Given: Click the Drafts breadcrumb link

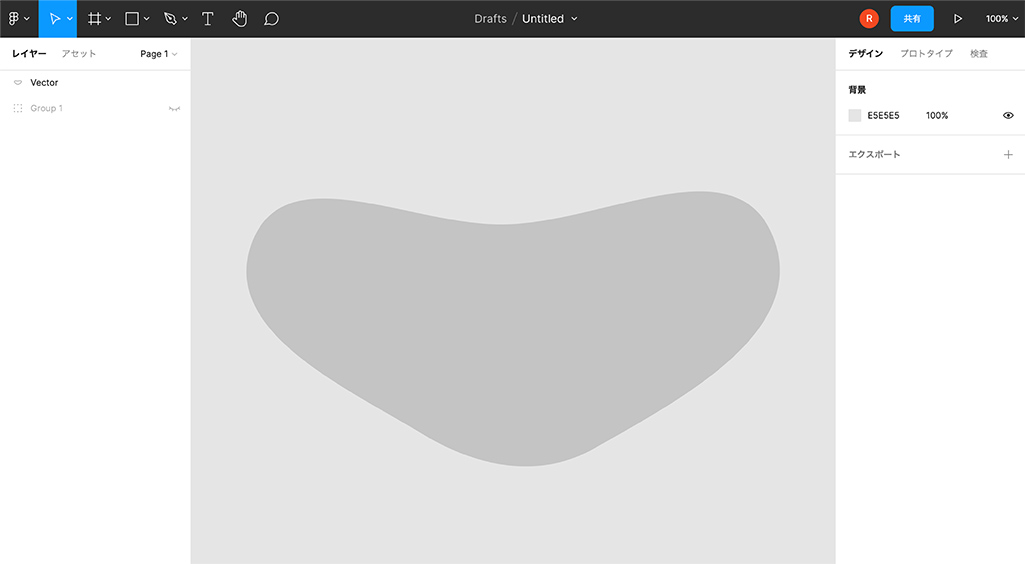Looking at the screenshot, I should coord(490,18).
